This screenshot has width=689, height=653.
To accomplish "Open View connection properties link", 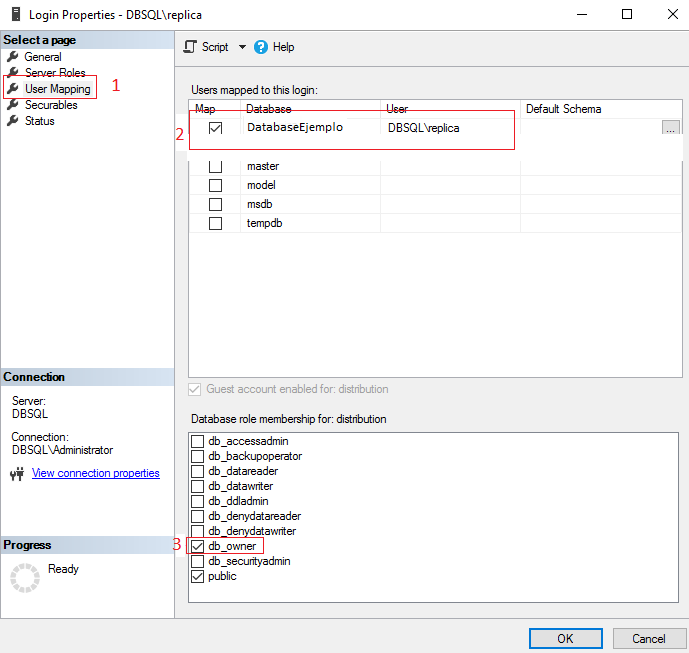I will tap(95, 473).
